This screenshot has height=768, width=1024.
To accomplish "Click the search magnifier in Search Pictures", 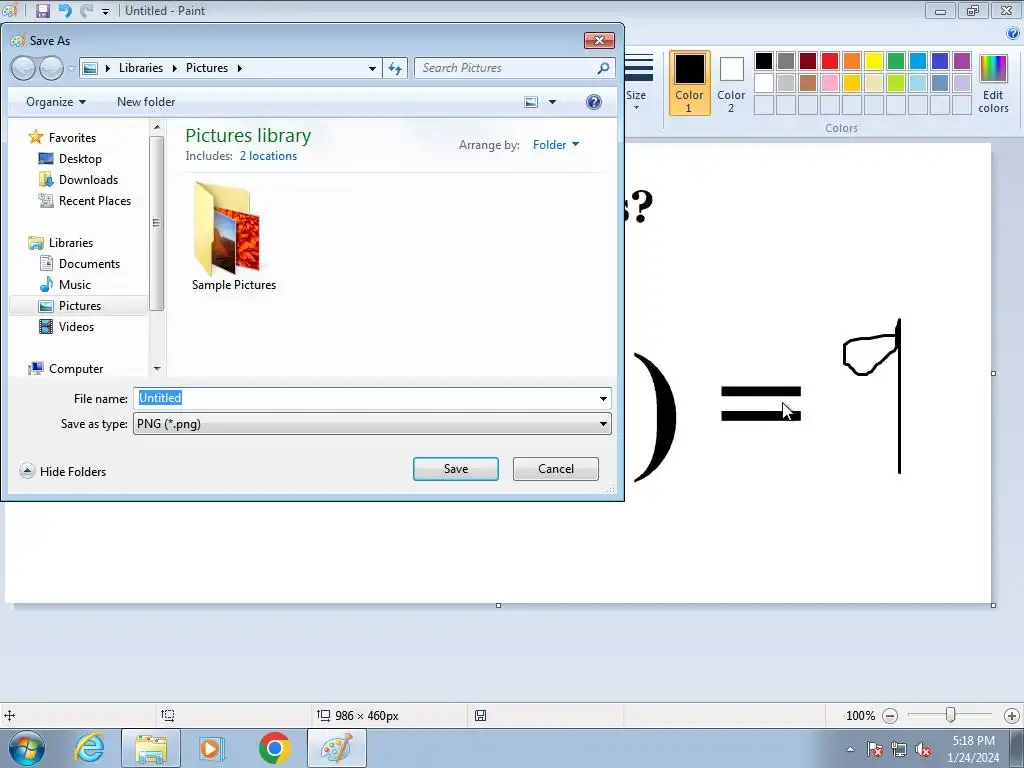I will 603,68.
